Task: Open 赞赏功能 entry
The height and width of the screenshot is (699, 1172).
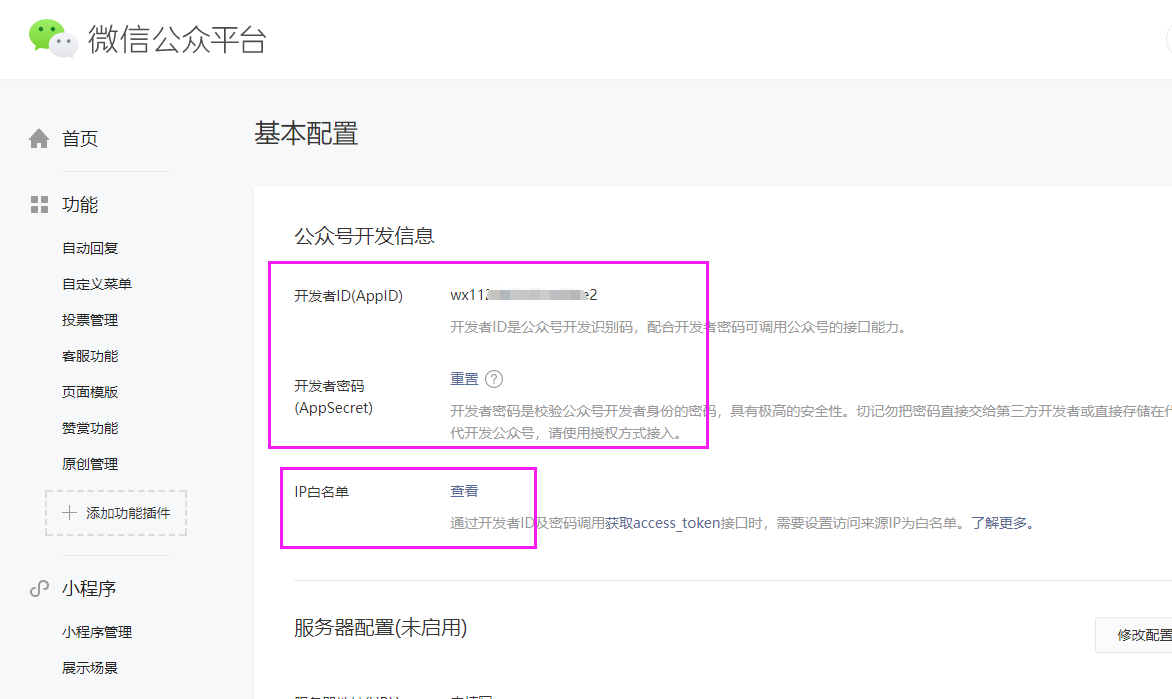Action: pos(90,428)
